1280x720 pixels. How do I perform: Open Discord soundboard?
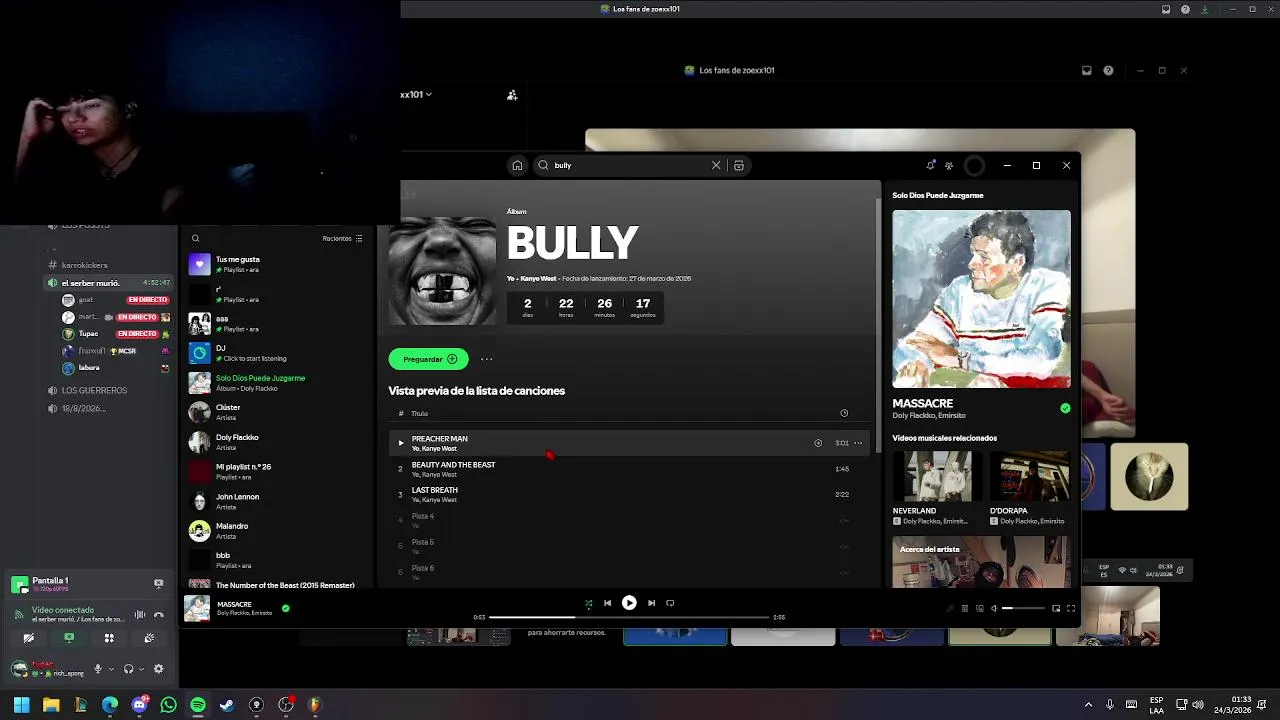pos(149,638)
